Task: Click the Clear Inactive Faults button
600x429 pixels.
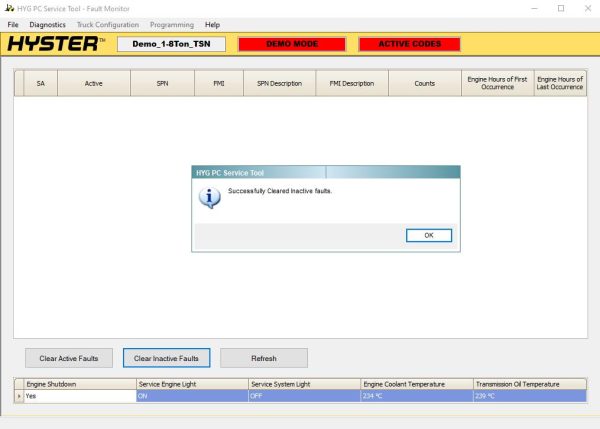Action: tap(166, 358)
